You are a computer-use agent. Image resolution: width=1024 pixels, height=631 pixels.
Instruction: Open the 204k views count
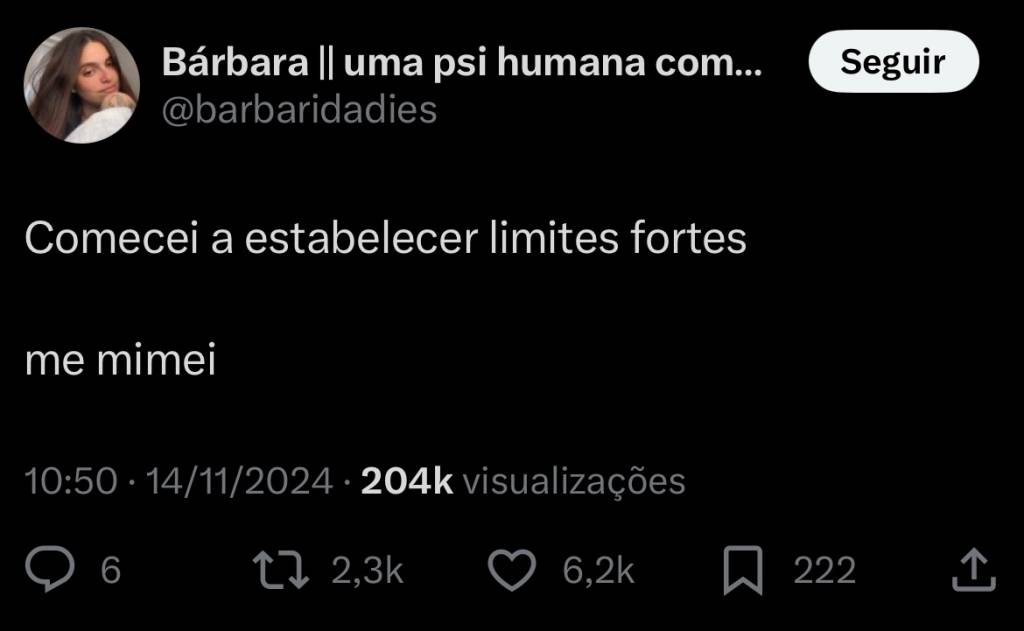406,481
